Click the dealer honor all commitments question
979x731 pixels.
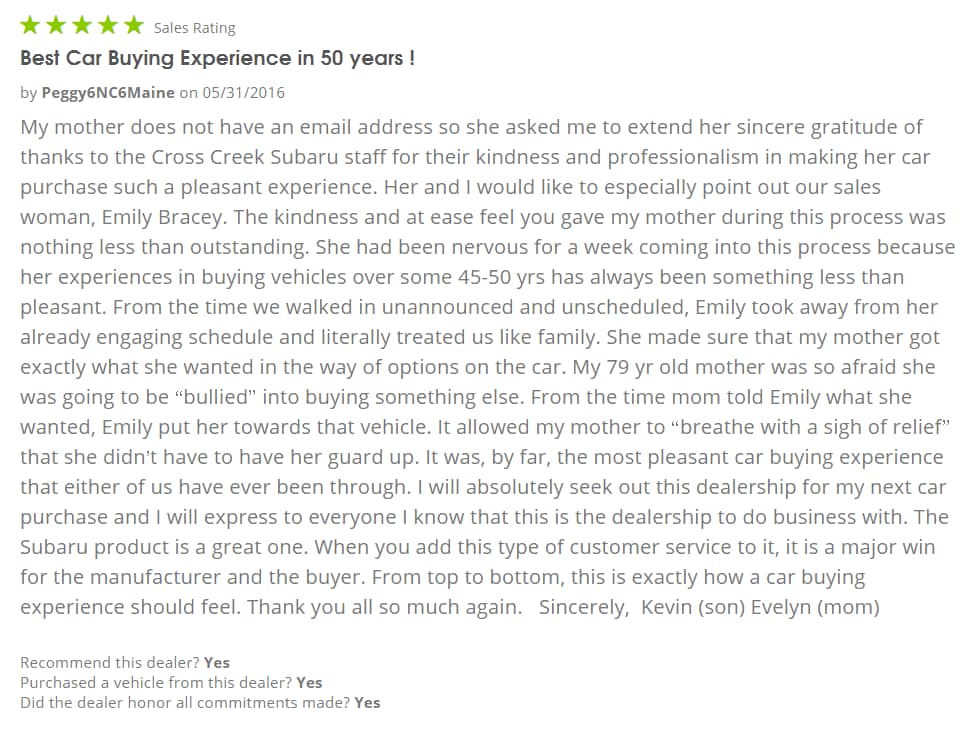(x=185, y=702)
